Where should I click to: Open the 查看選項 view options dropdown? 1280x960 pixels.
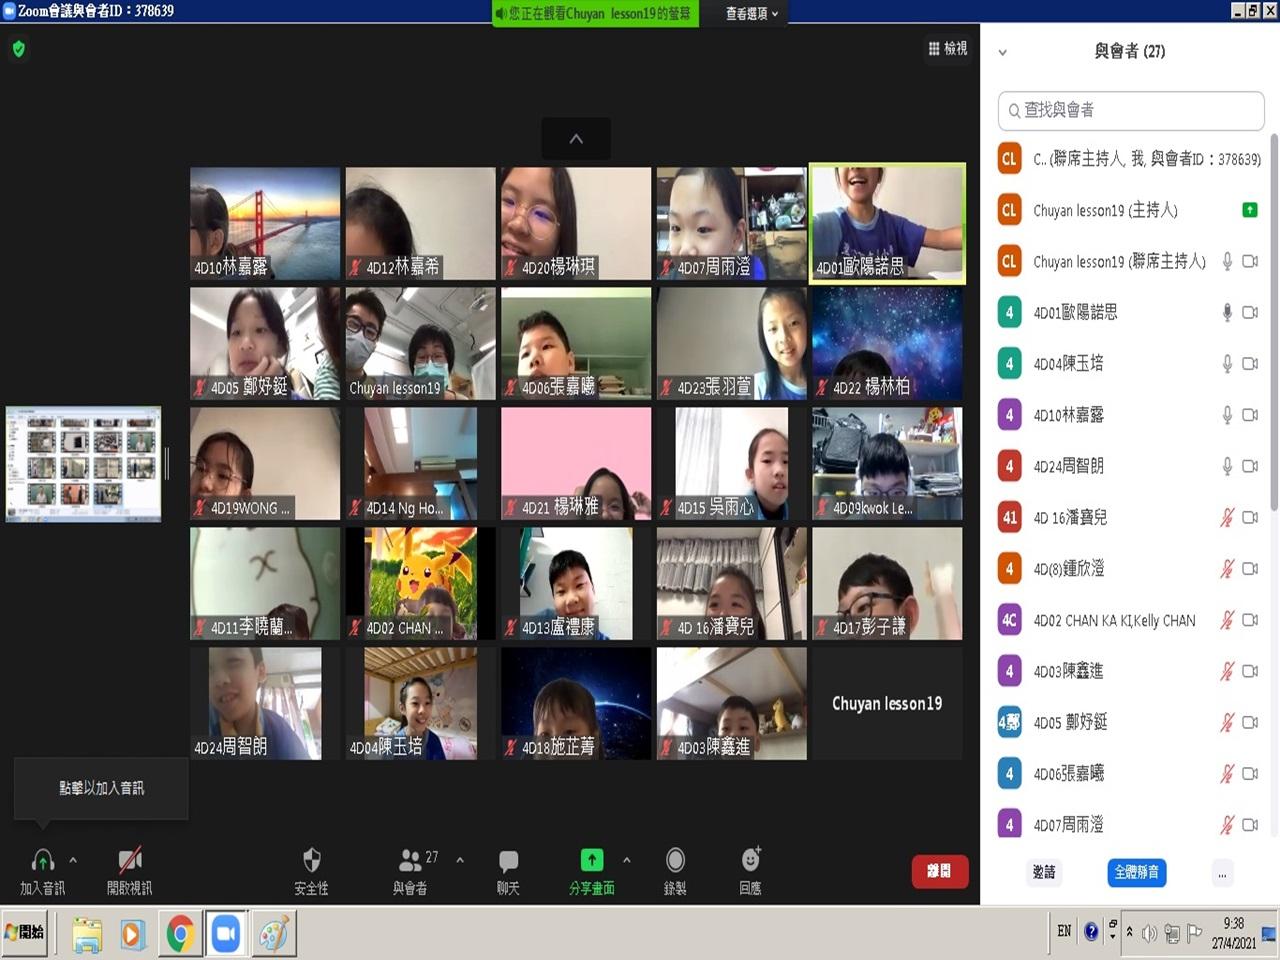(751, 13)
